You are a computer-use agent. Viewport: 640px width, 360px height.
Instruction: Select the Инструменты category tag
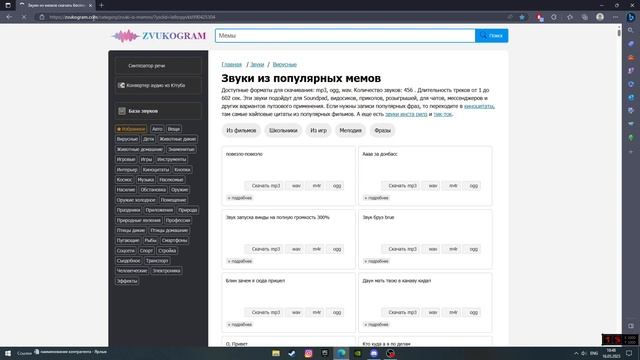[171, 160]
